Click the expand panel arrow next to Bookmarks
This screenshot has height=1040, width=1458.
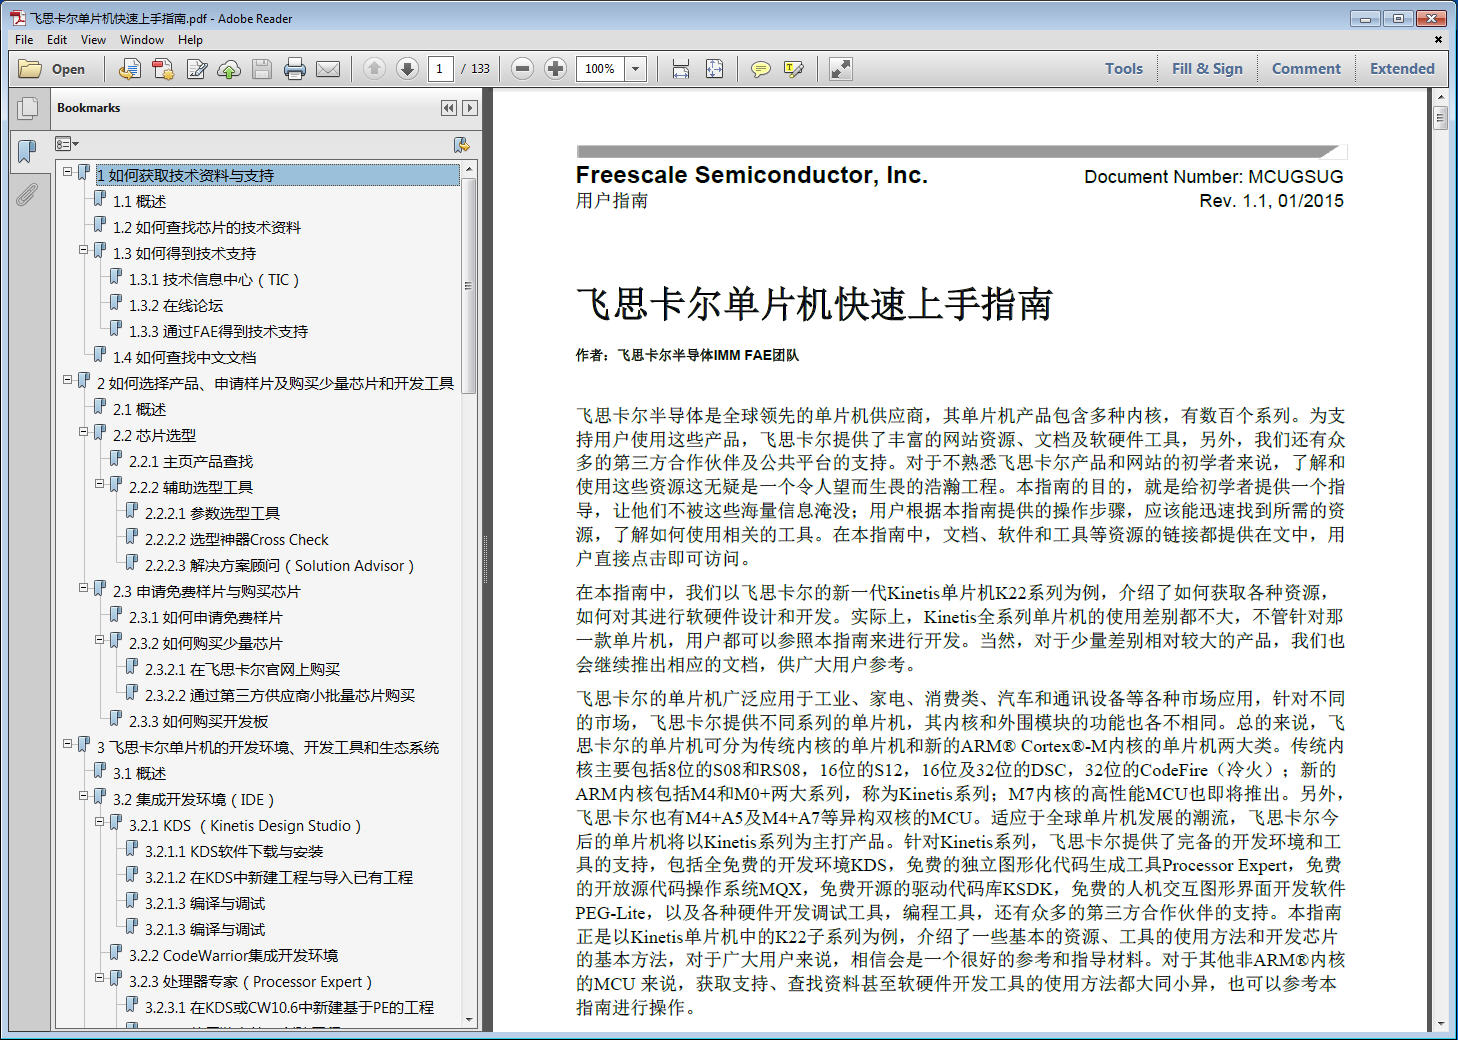coord(470,108)
